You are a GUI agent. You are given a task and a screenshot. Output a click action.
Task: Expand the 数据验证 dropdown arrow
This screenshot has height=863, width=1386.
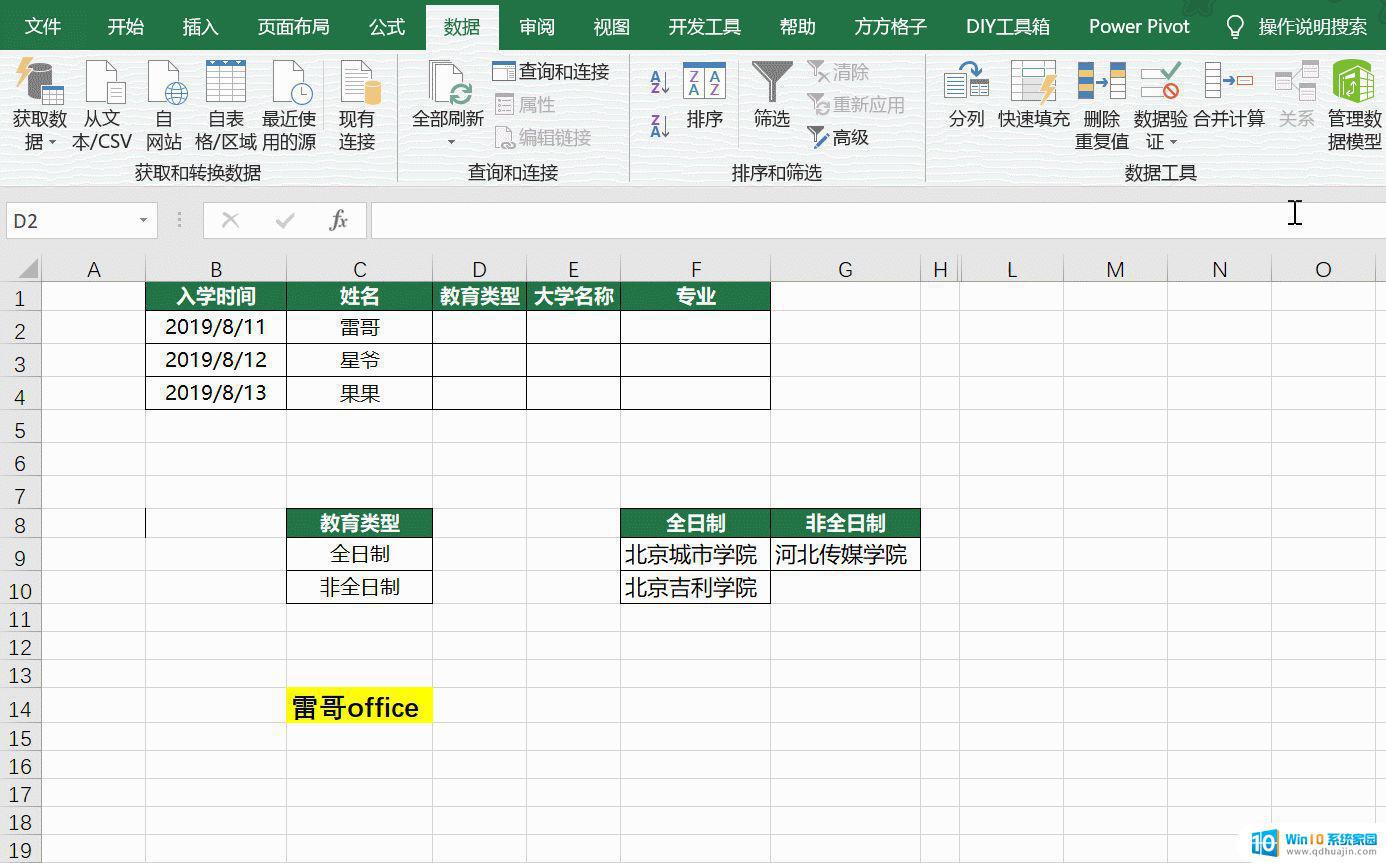[x=1172, y=143]
